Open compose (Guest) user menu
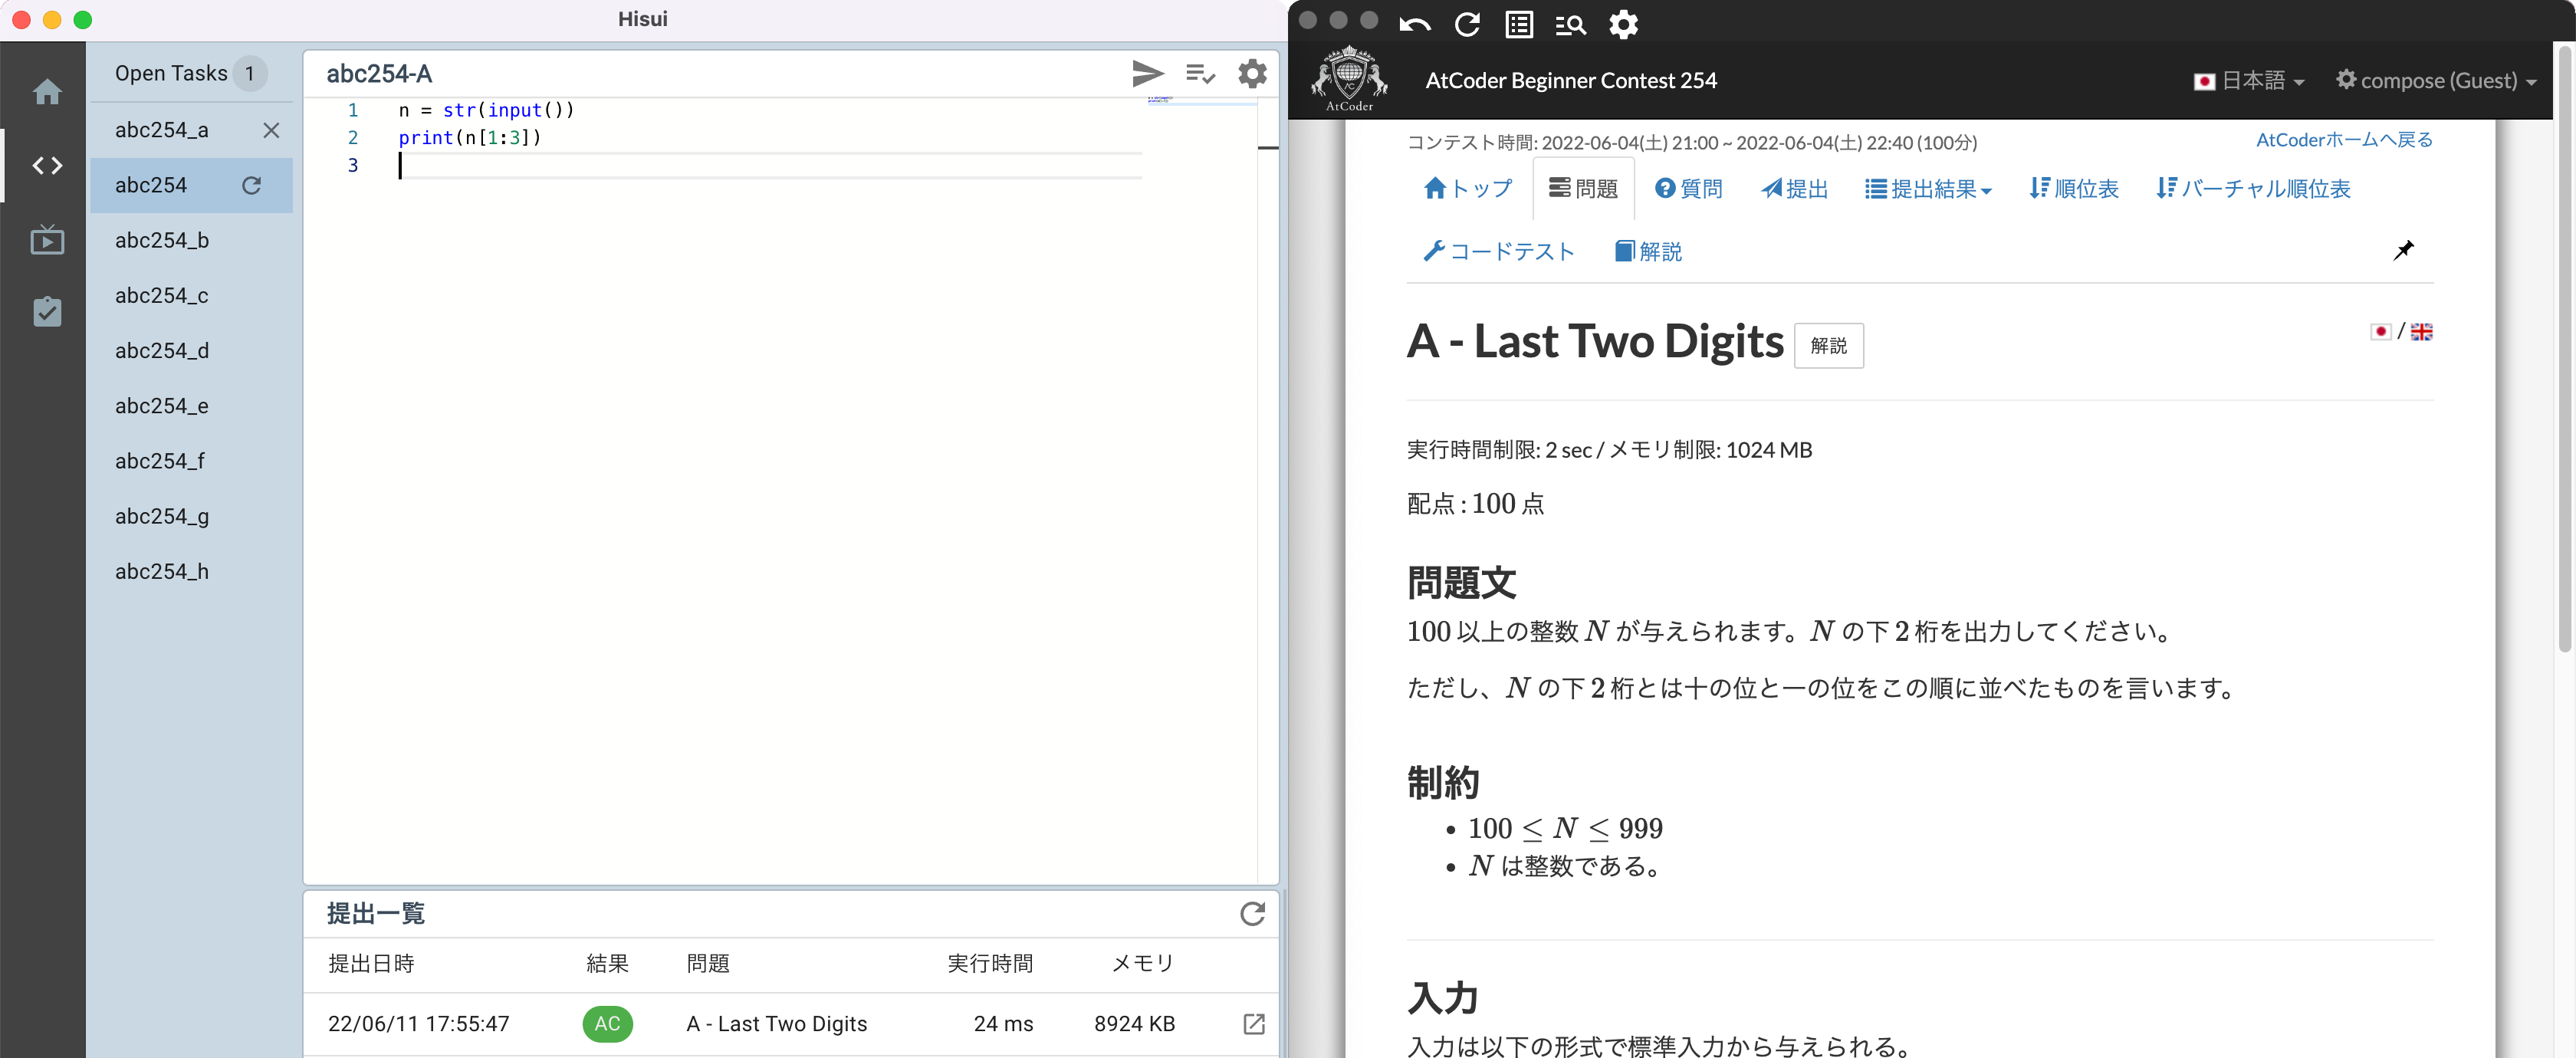 tap(2436, 81)
